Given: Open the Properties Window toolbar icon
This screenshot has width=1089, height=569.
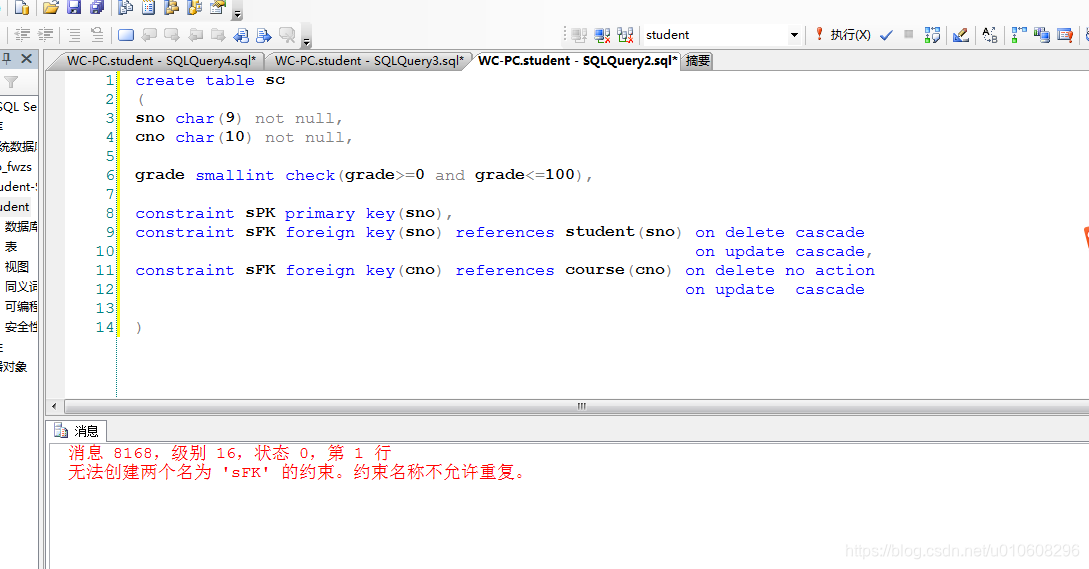Looking at the screenshot, I should (217, 8).
